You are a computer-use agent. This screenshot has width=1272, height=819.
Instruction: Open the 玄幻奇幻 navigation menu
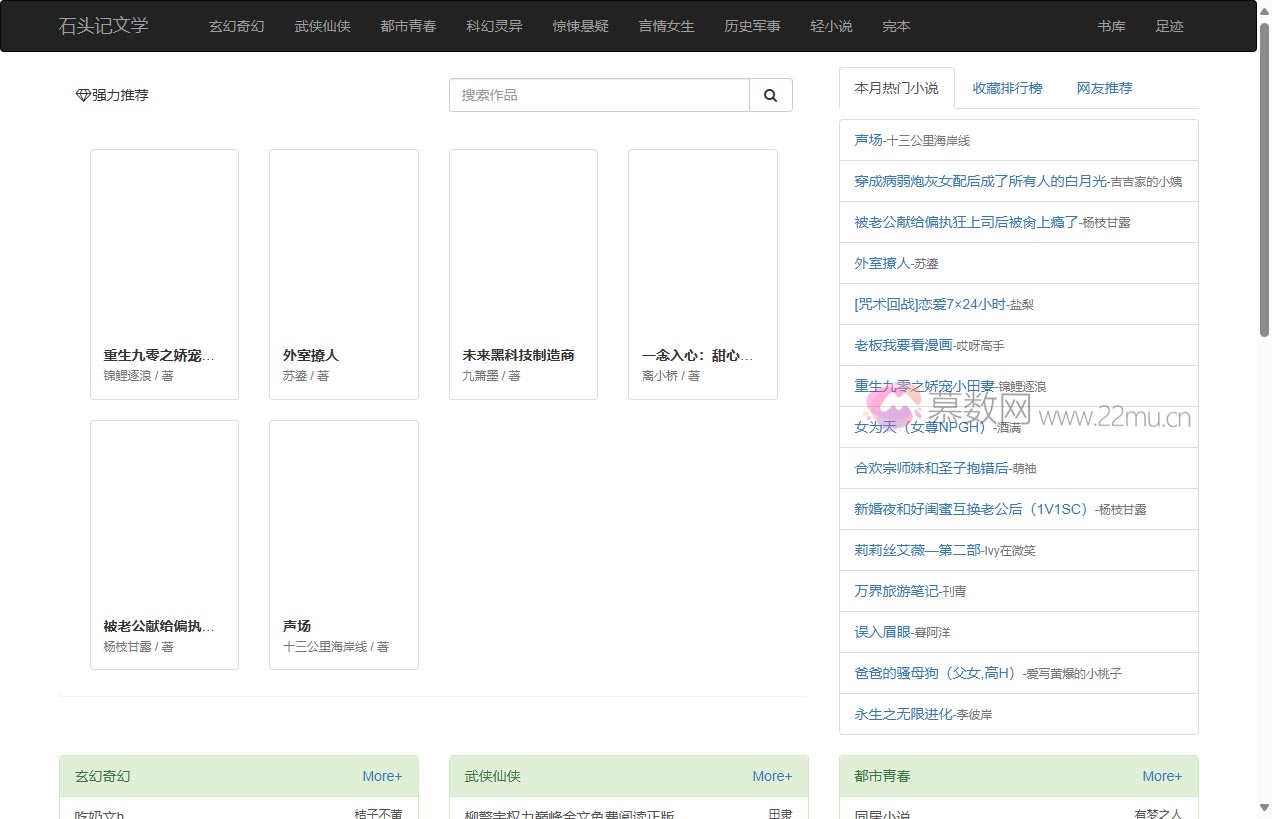click(x=236, y=26)
